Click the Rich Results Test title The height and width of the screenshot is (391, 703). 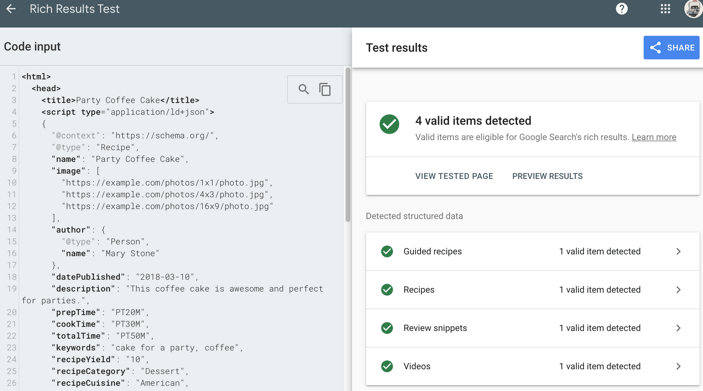point(74,9)
